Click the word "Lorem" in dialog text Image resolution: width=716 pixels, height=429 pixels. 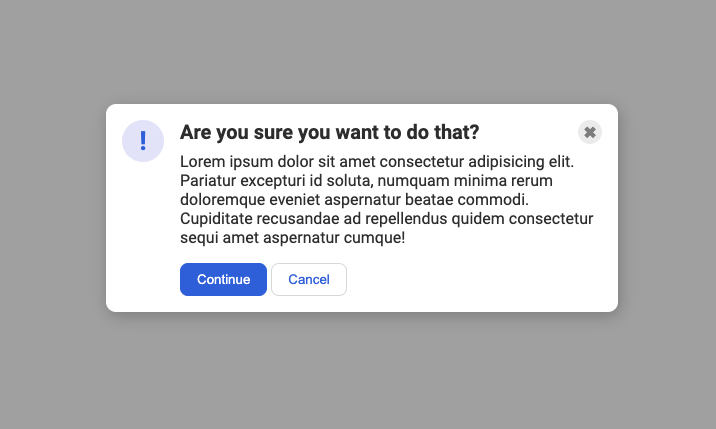click(202, 161)
